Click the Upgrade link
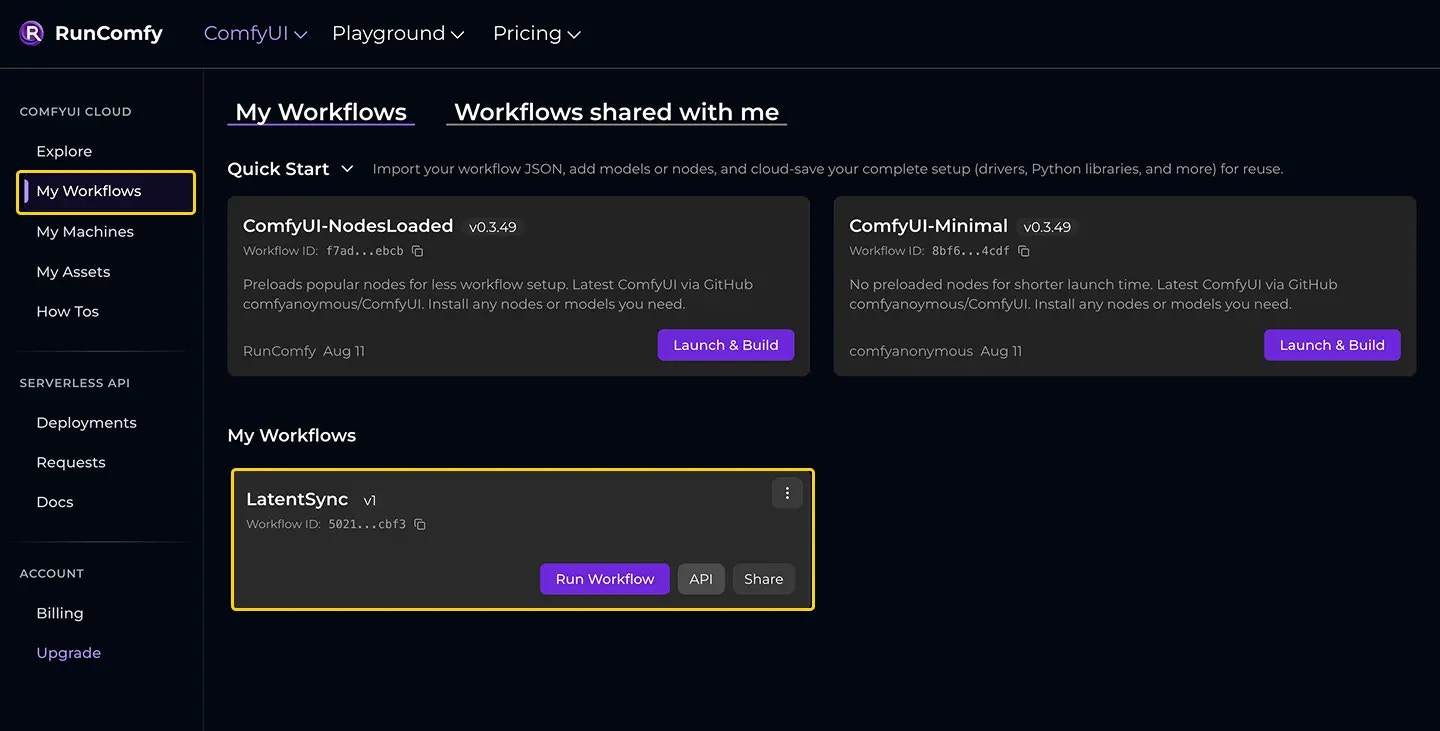 point(68,653)
